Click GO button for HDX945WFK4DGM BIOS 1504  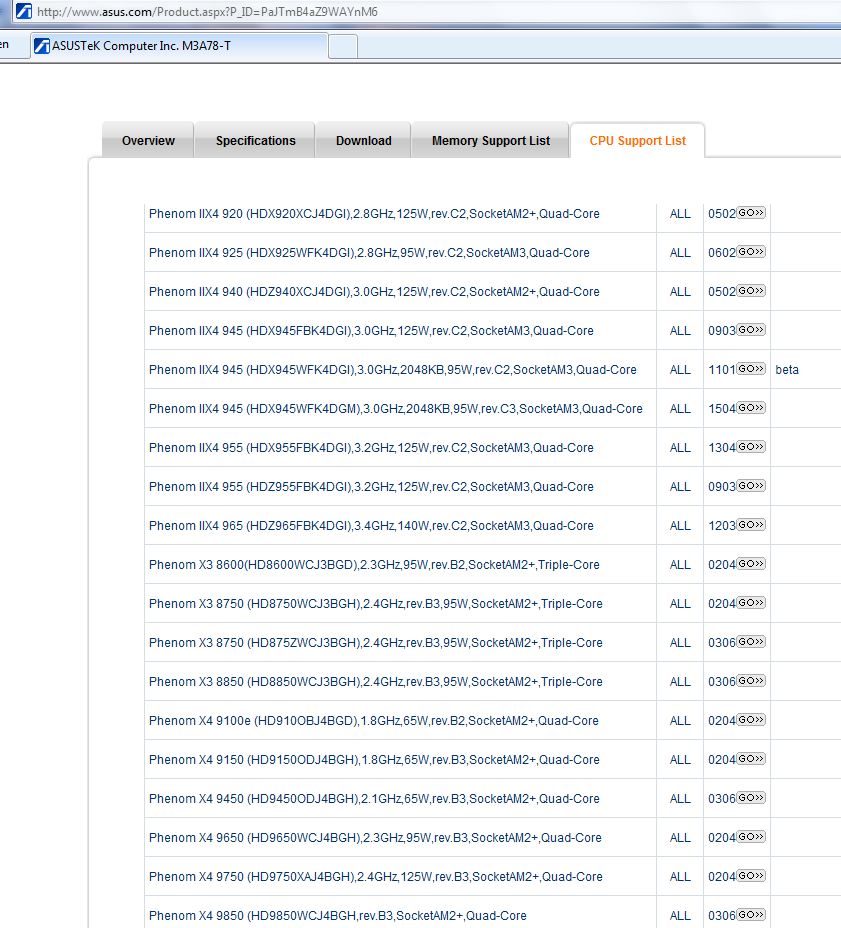[751, 408]
